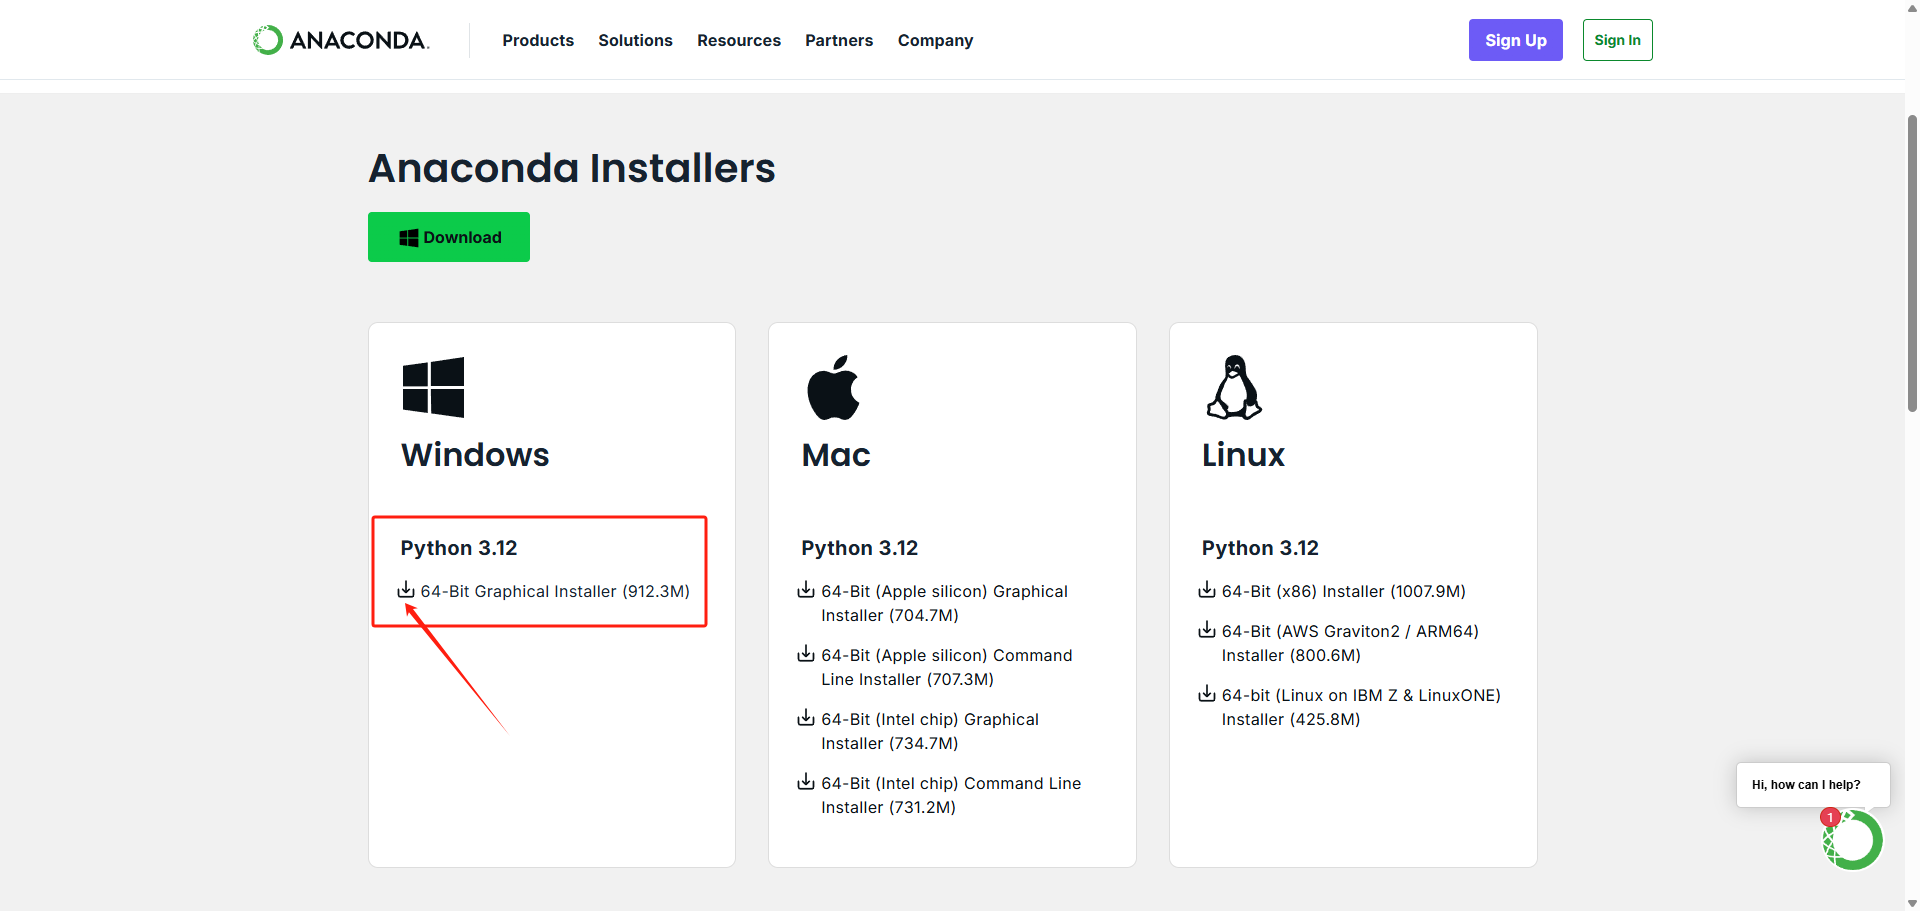Image resolution: width=1920 pixels, height=911 pixels.
Task: Click the Windows logo on the installer card
Action: pos(432,387)
